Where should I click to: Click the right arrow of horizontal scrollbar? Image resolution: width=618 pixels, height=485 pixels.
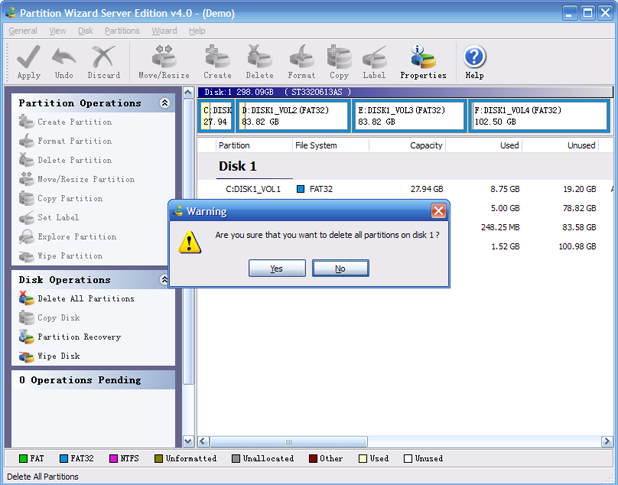607,441
